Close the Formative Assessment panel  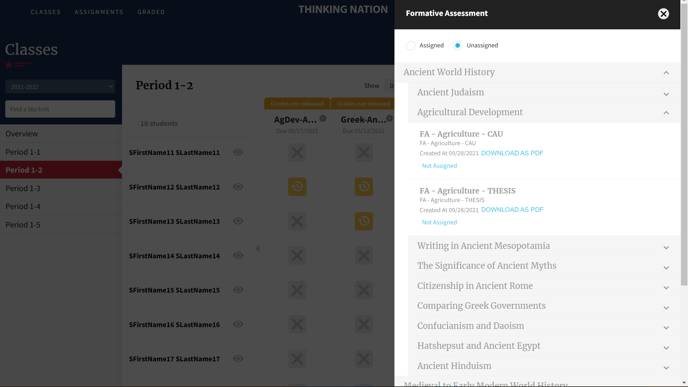point(663,14)
